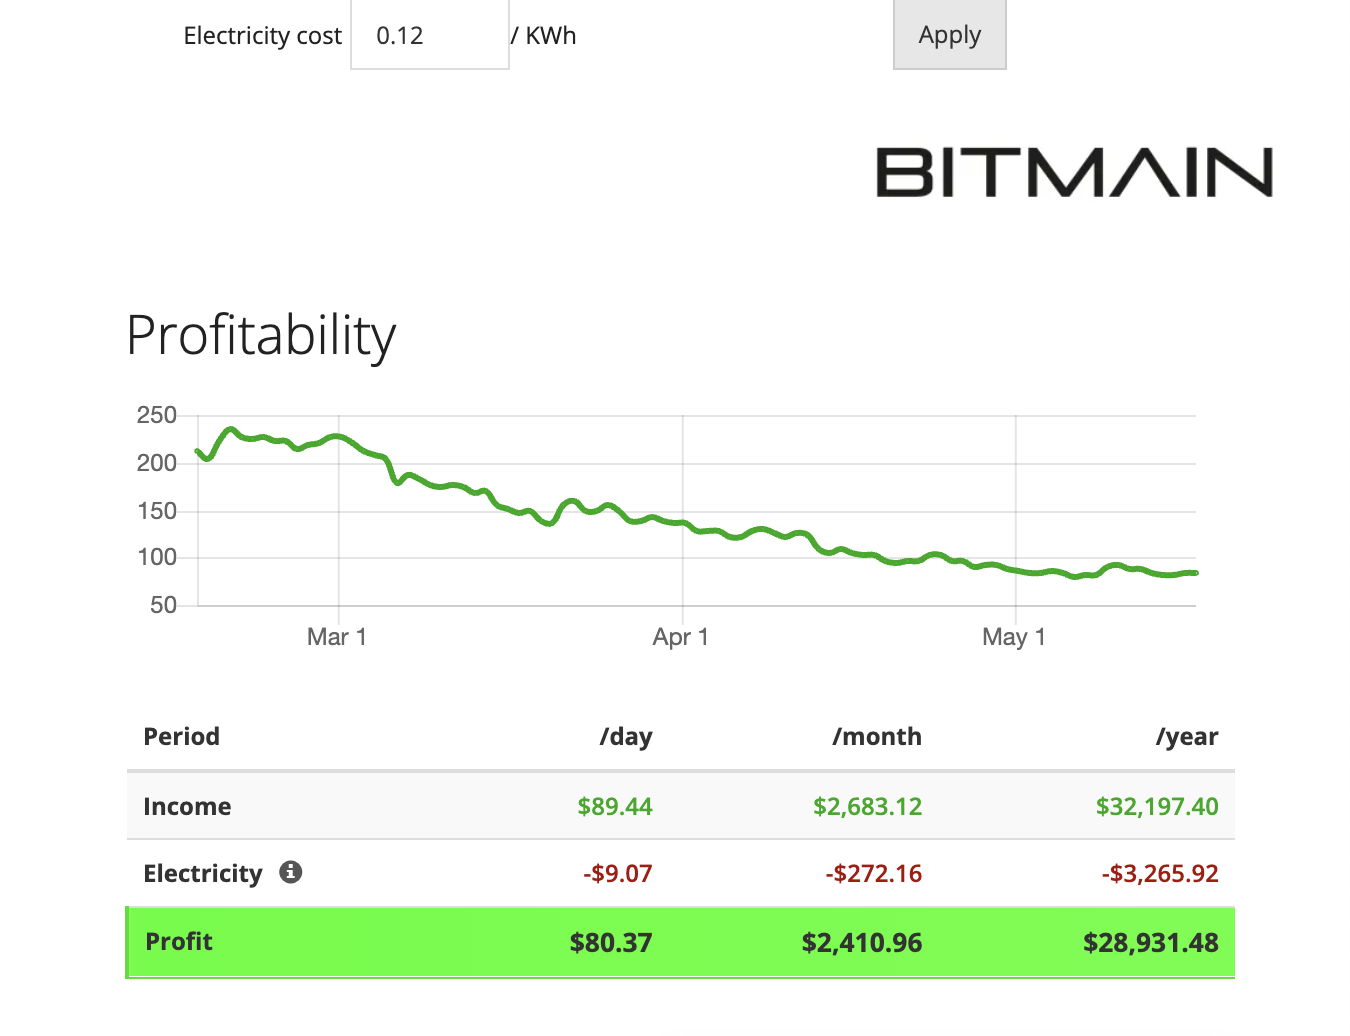Click the 250 y-axis label on chart
The height and width of the screenshot is (1036, 1350).
coord(157,415)
